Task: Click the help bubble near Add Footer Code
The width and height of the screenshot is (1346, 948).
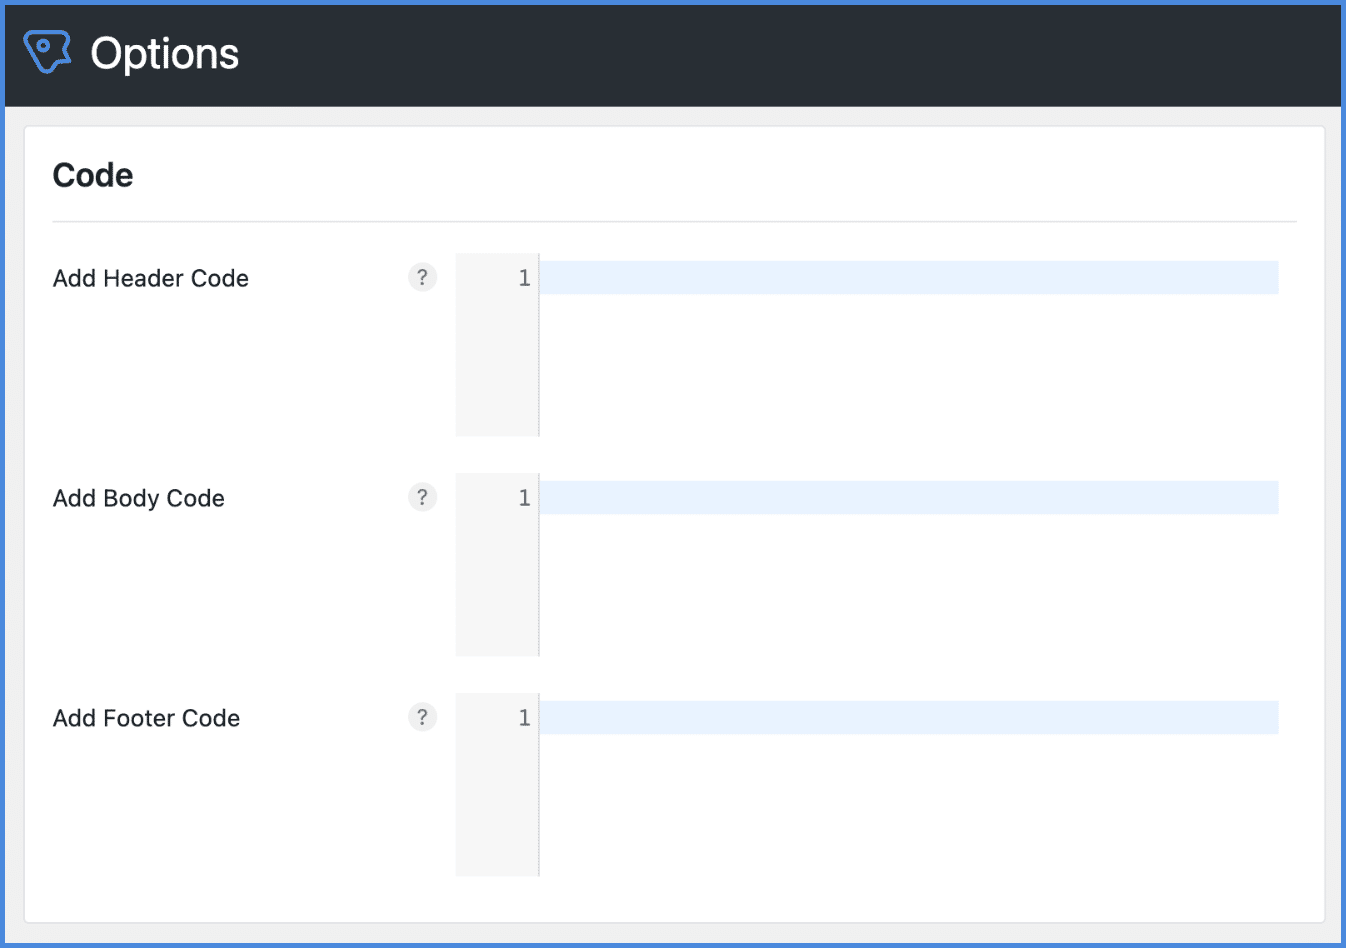Action: pos(422,717)
